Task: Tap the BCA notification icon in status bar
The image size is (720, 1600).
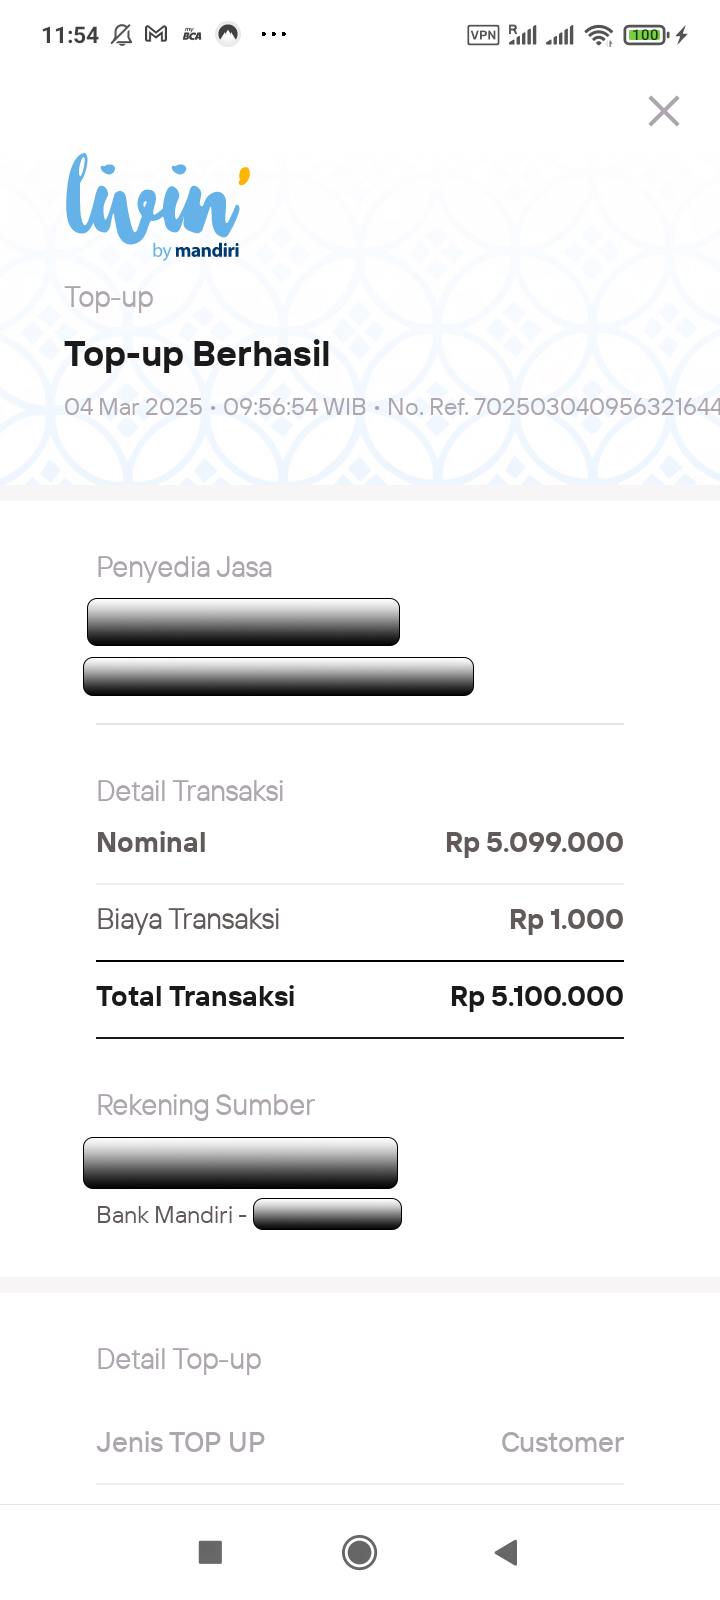Action: pos(192,34)
